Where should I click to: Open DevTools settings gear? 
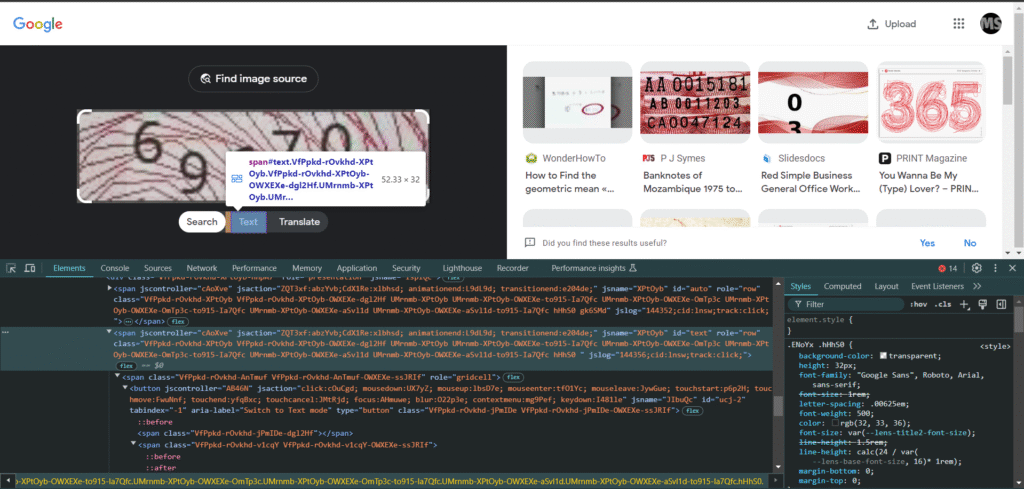pyautogui.click(x=977, y=268)
